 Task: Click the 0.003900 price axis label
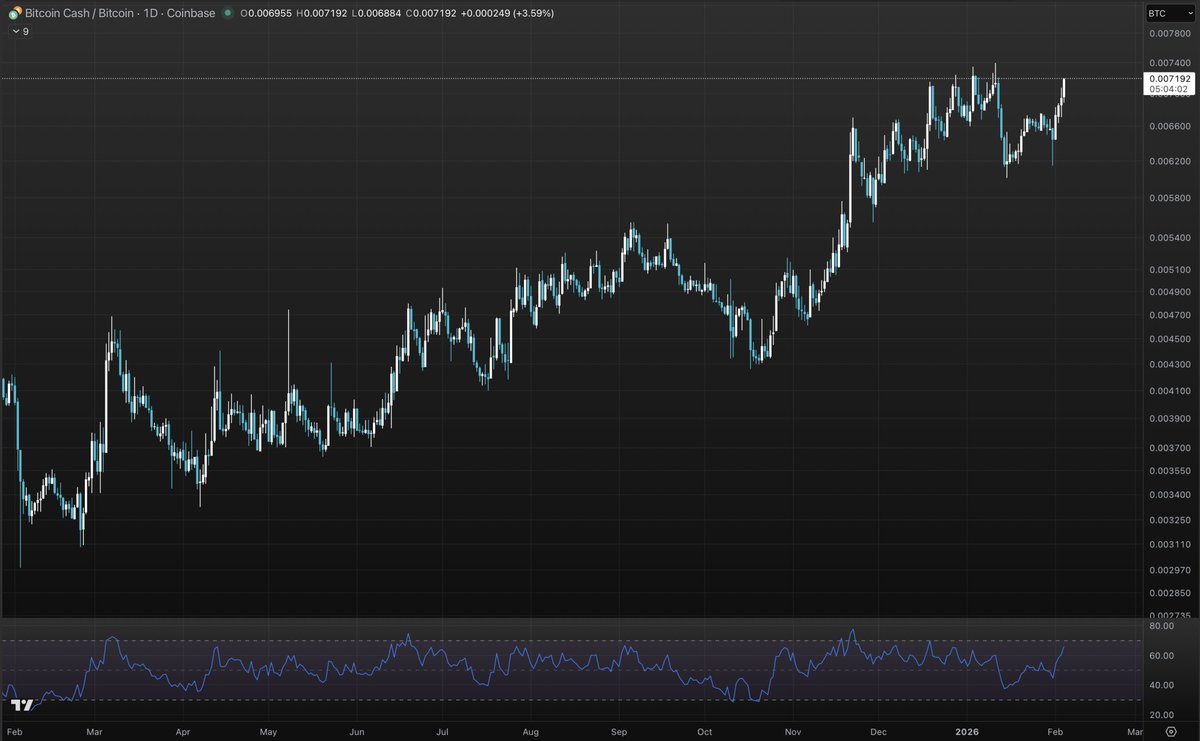point(1169,418)
